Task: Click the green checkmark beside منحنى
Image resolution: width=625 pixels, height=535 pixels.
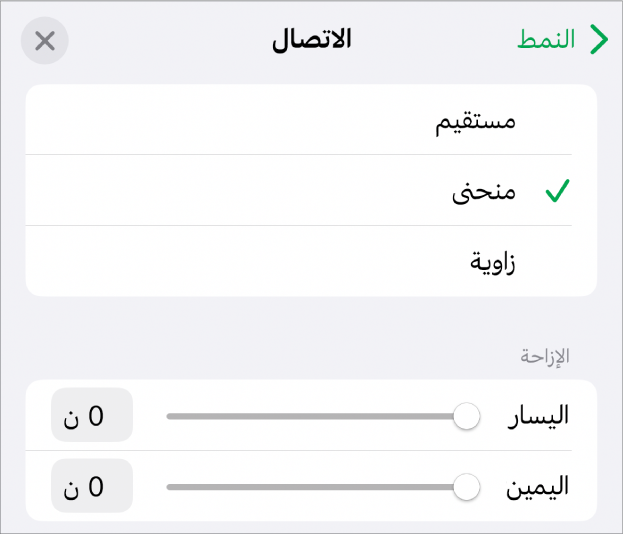Action: (557, 192)
